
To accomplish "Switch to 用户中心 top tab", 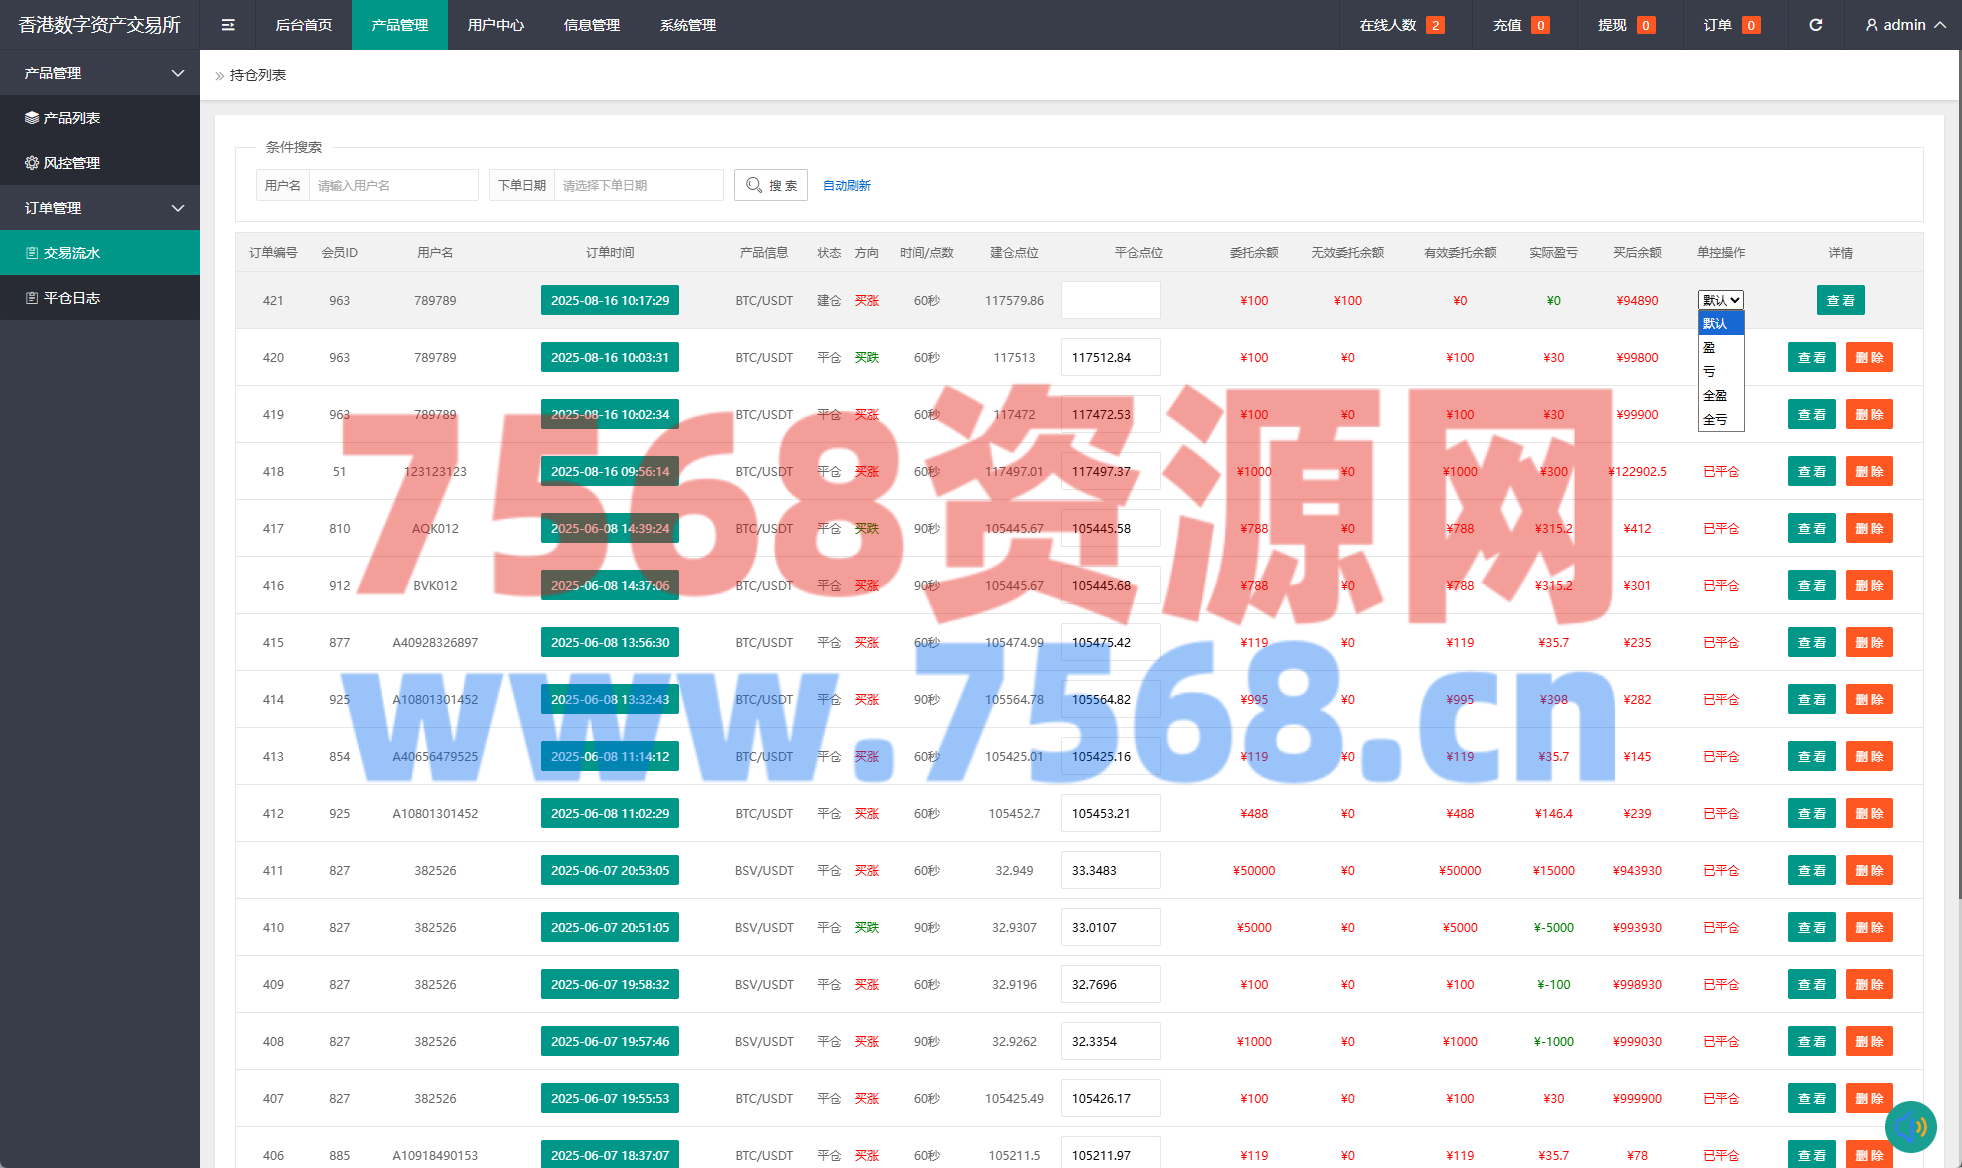I will tap(495, 25).
